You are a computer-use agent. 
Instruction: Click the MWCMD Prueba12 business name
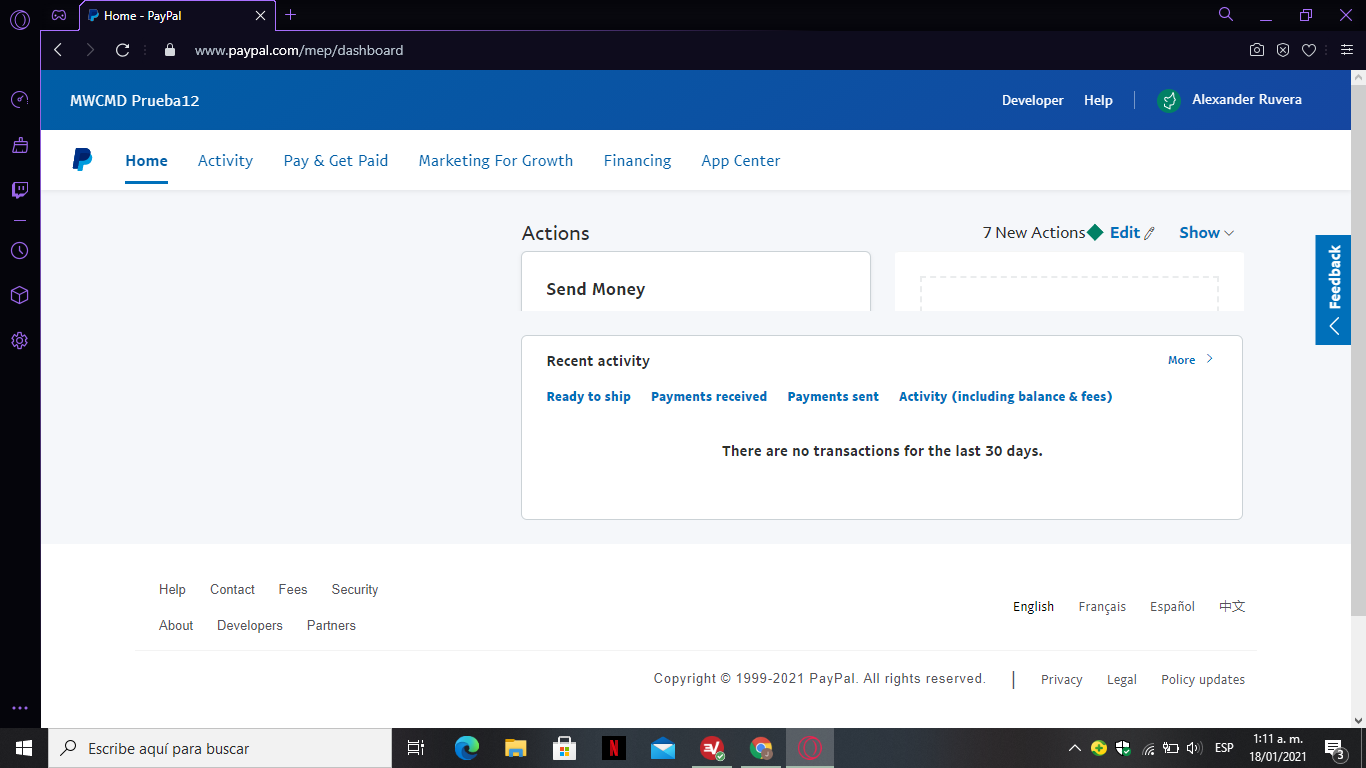pyautogui.click(x=135, y=100)
